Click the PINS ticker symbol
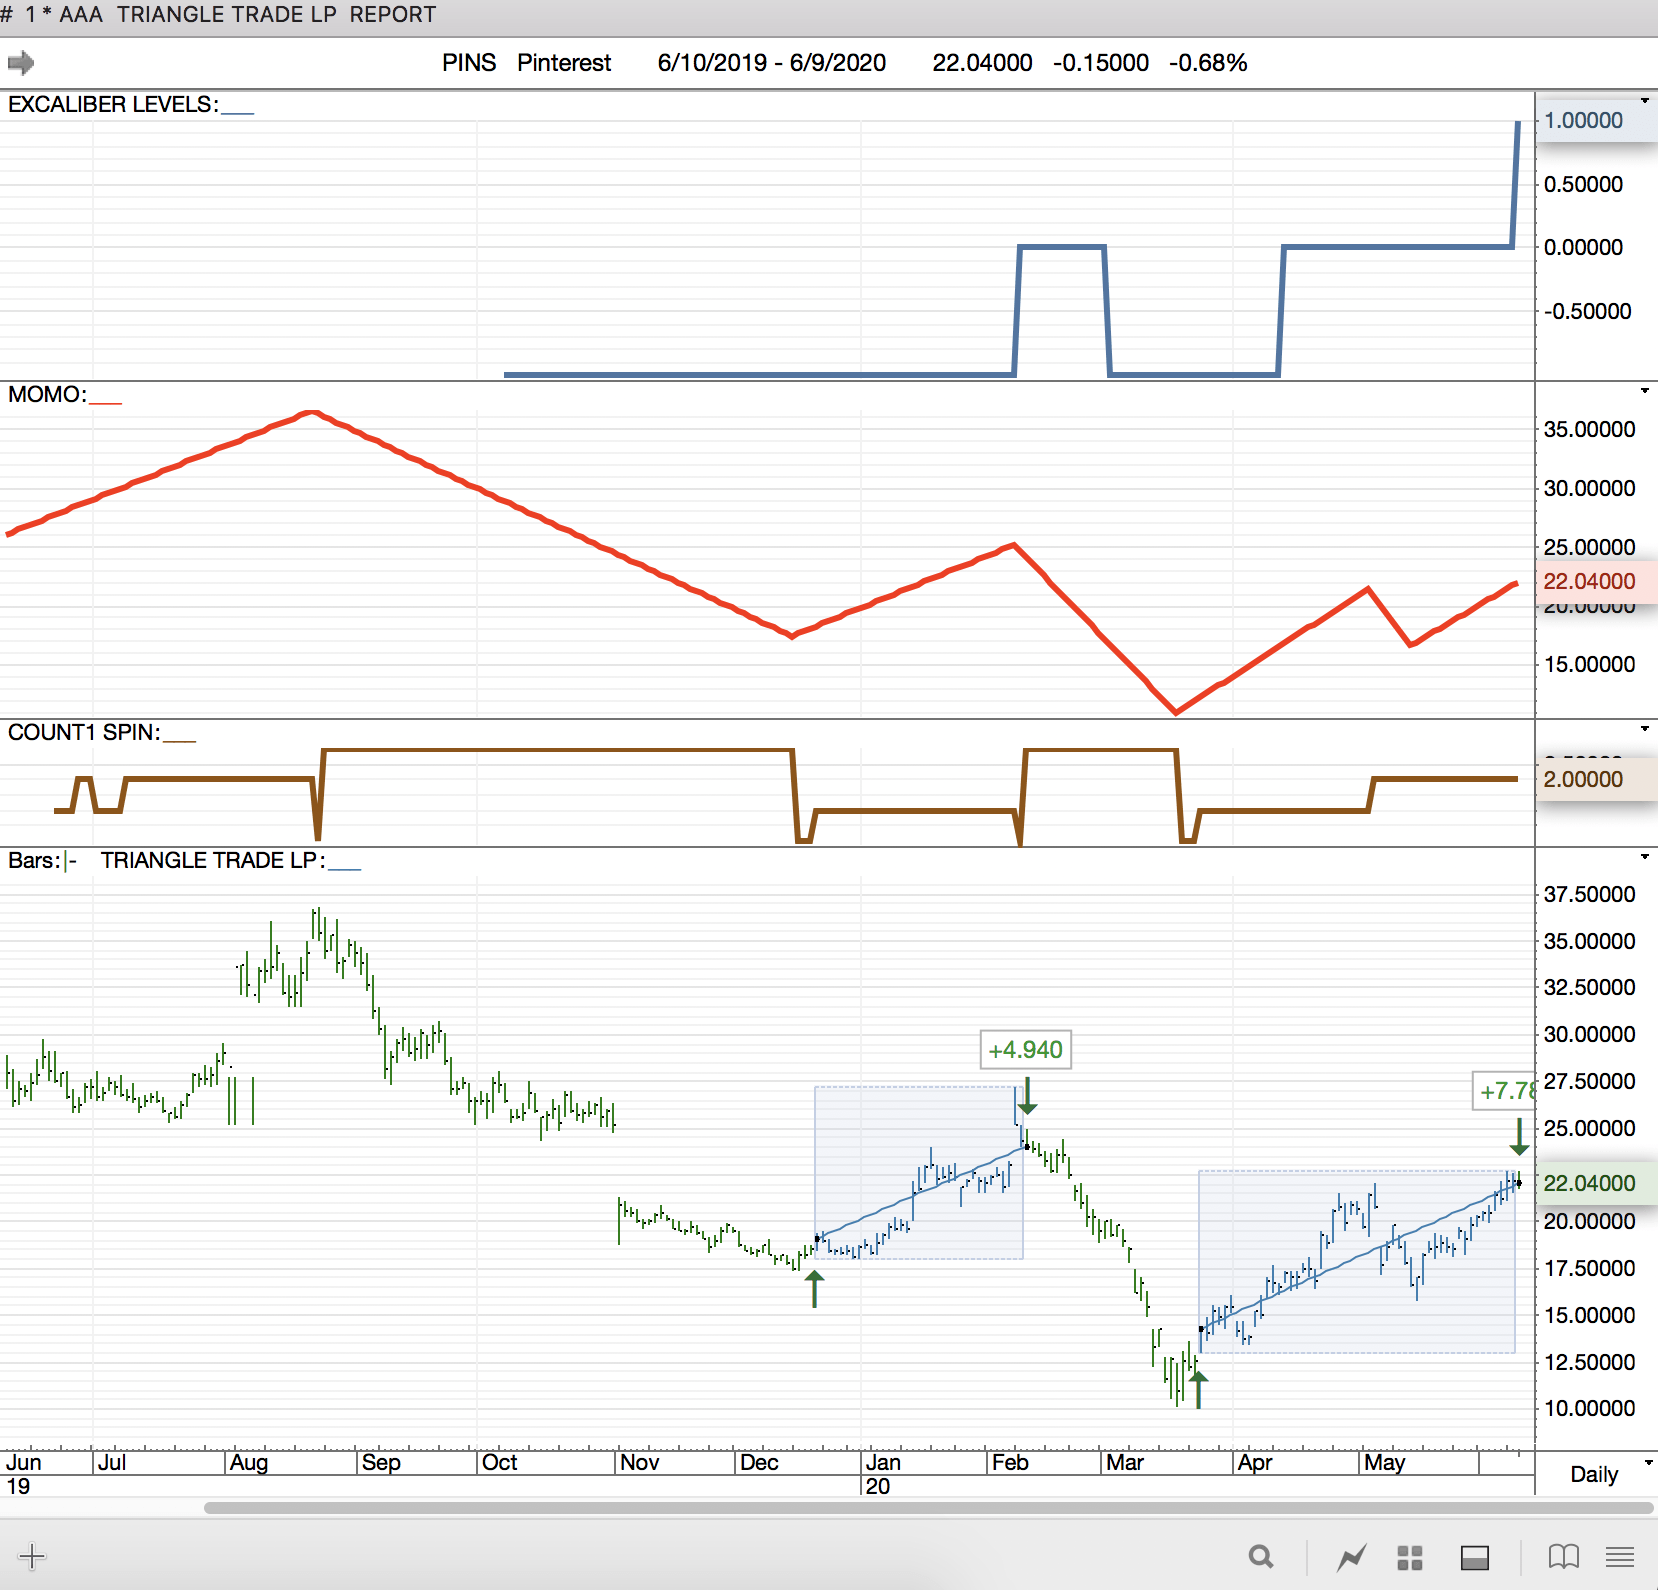Viewport: 1658px width, 1590px height. coord(468,63)
